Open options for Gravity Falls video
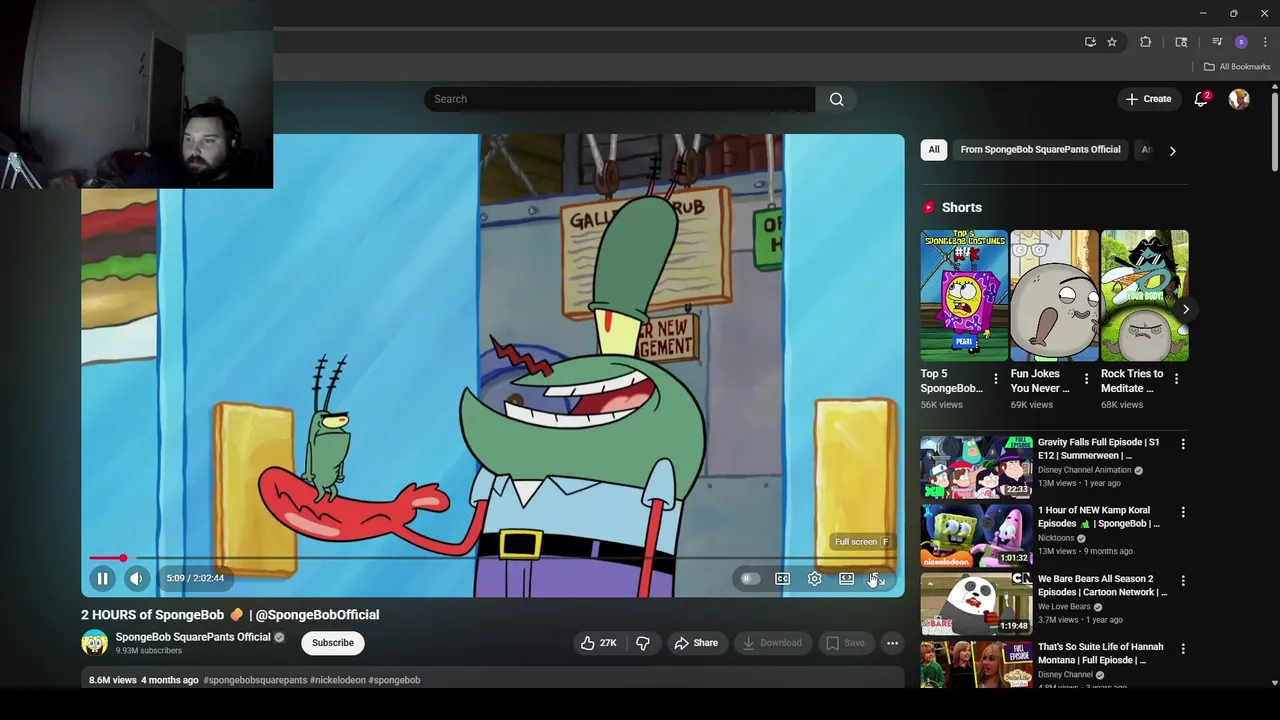Screen dimensions: 1280x720 click(1183, 444)
